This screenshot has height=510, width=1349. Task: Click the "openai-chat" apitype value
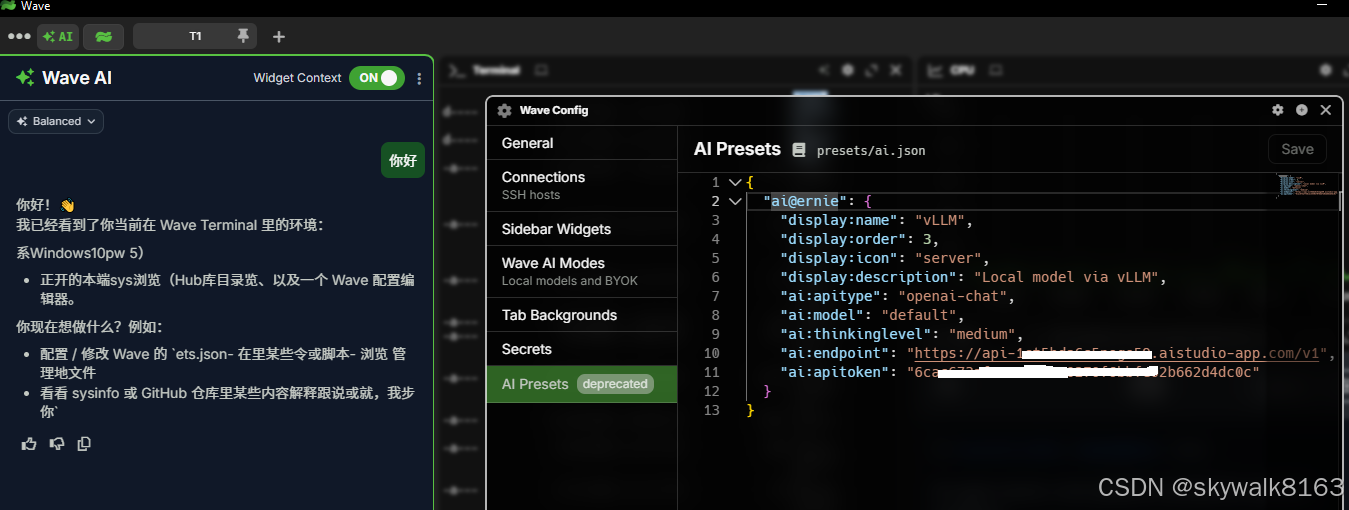pyautogui.click(x=956, y=296)
